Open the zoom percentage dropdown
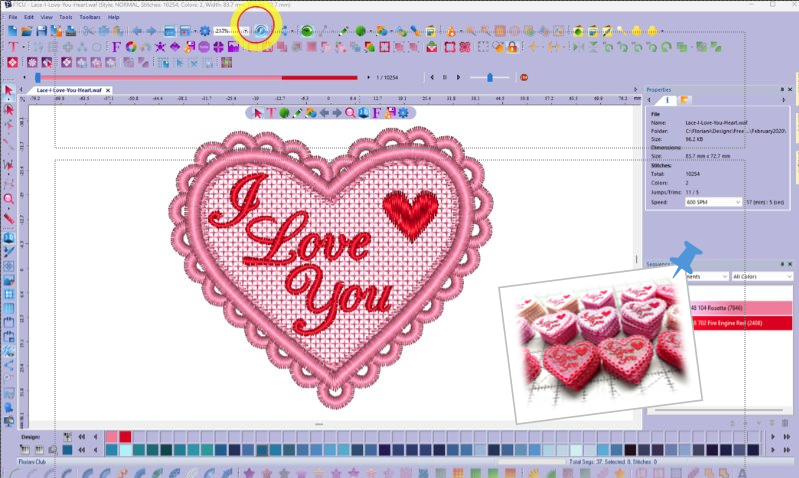 246,31
